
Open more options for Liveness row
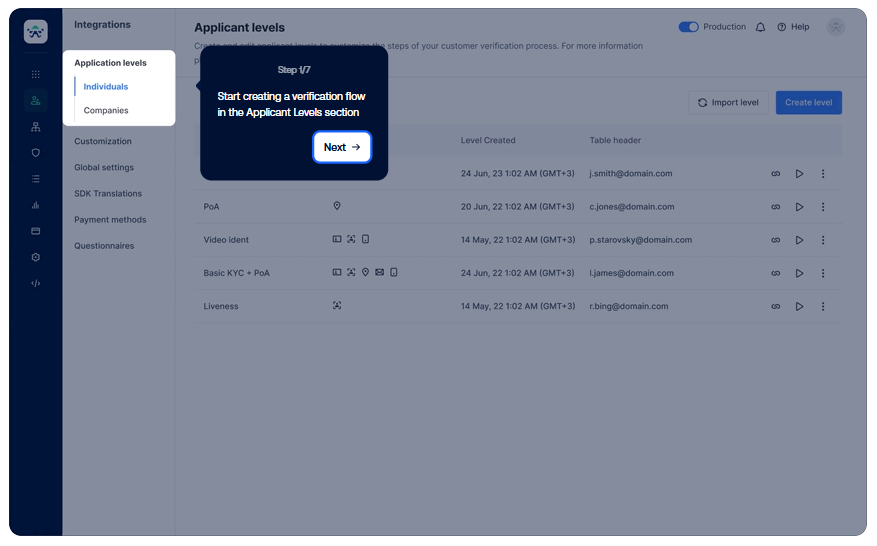(823, 307)
